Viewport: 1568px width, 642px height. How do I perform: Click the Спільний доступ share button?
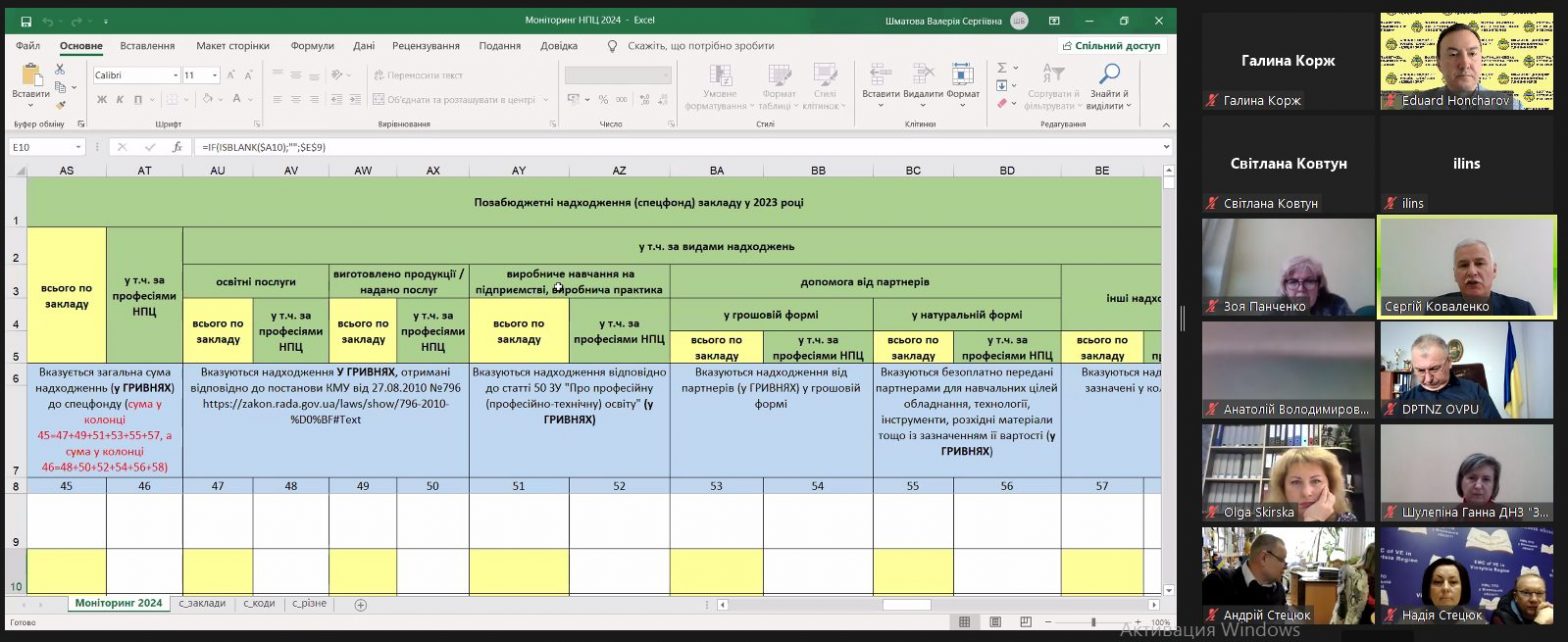[1112, 46]
